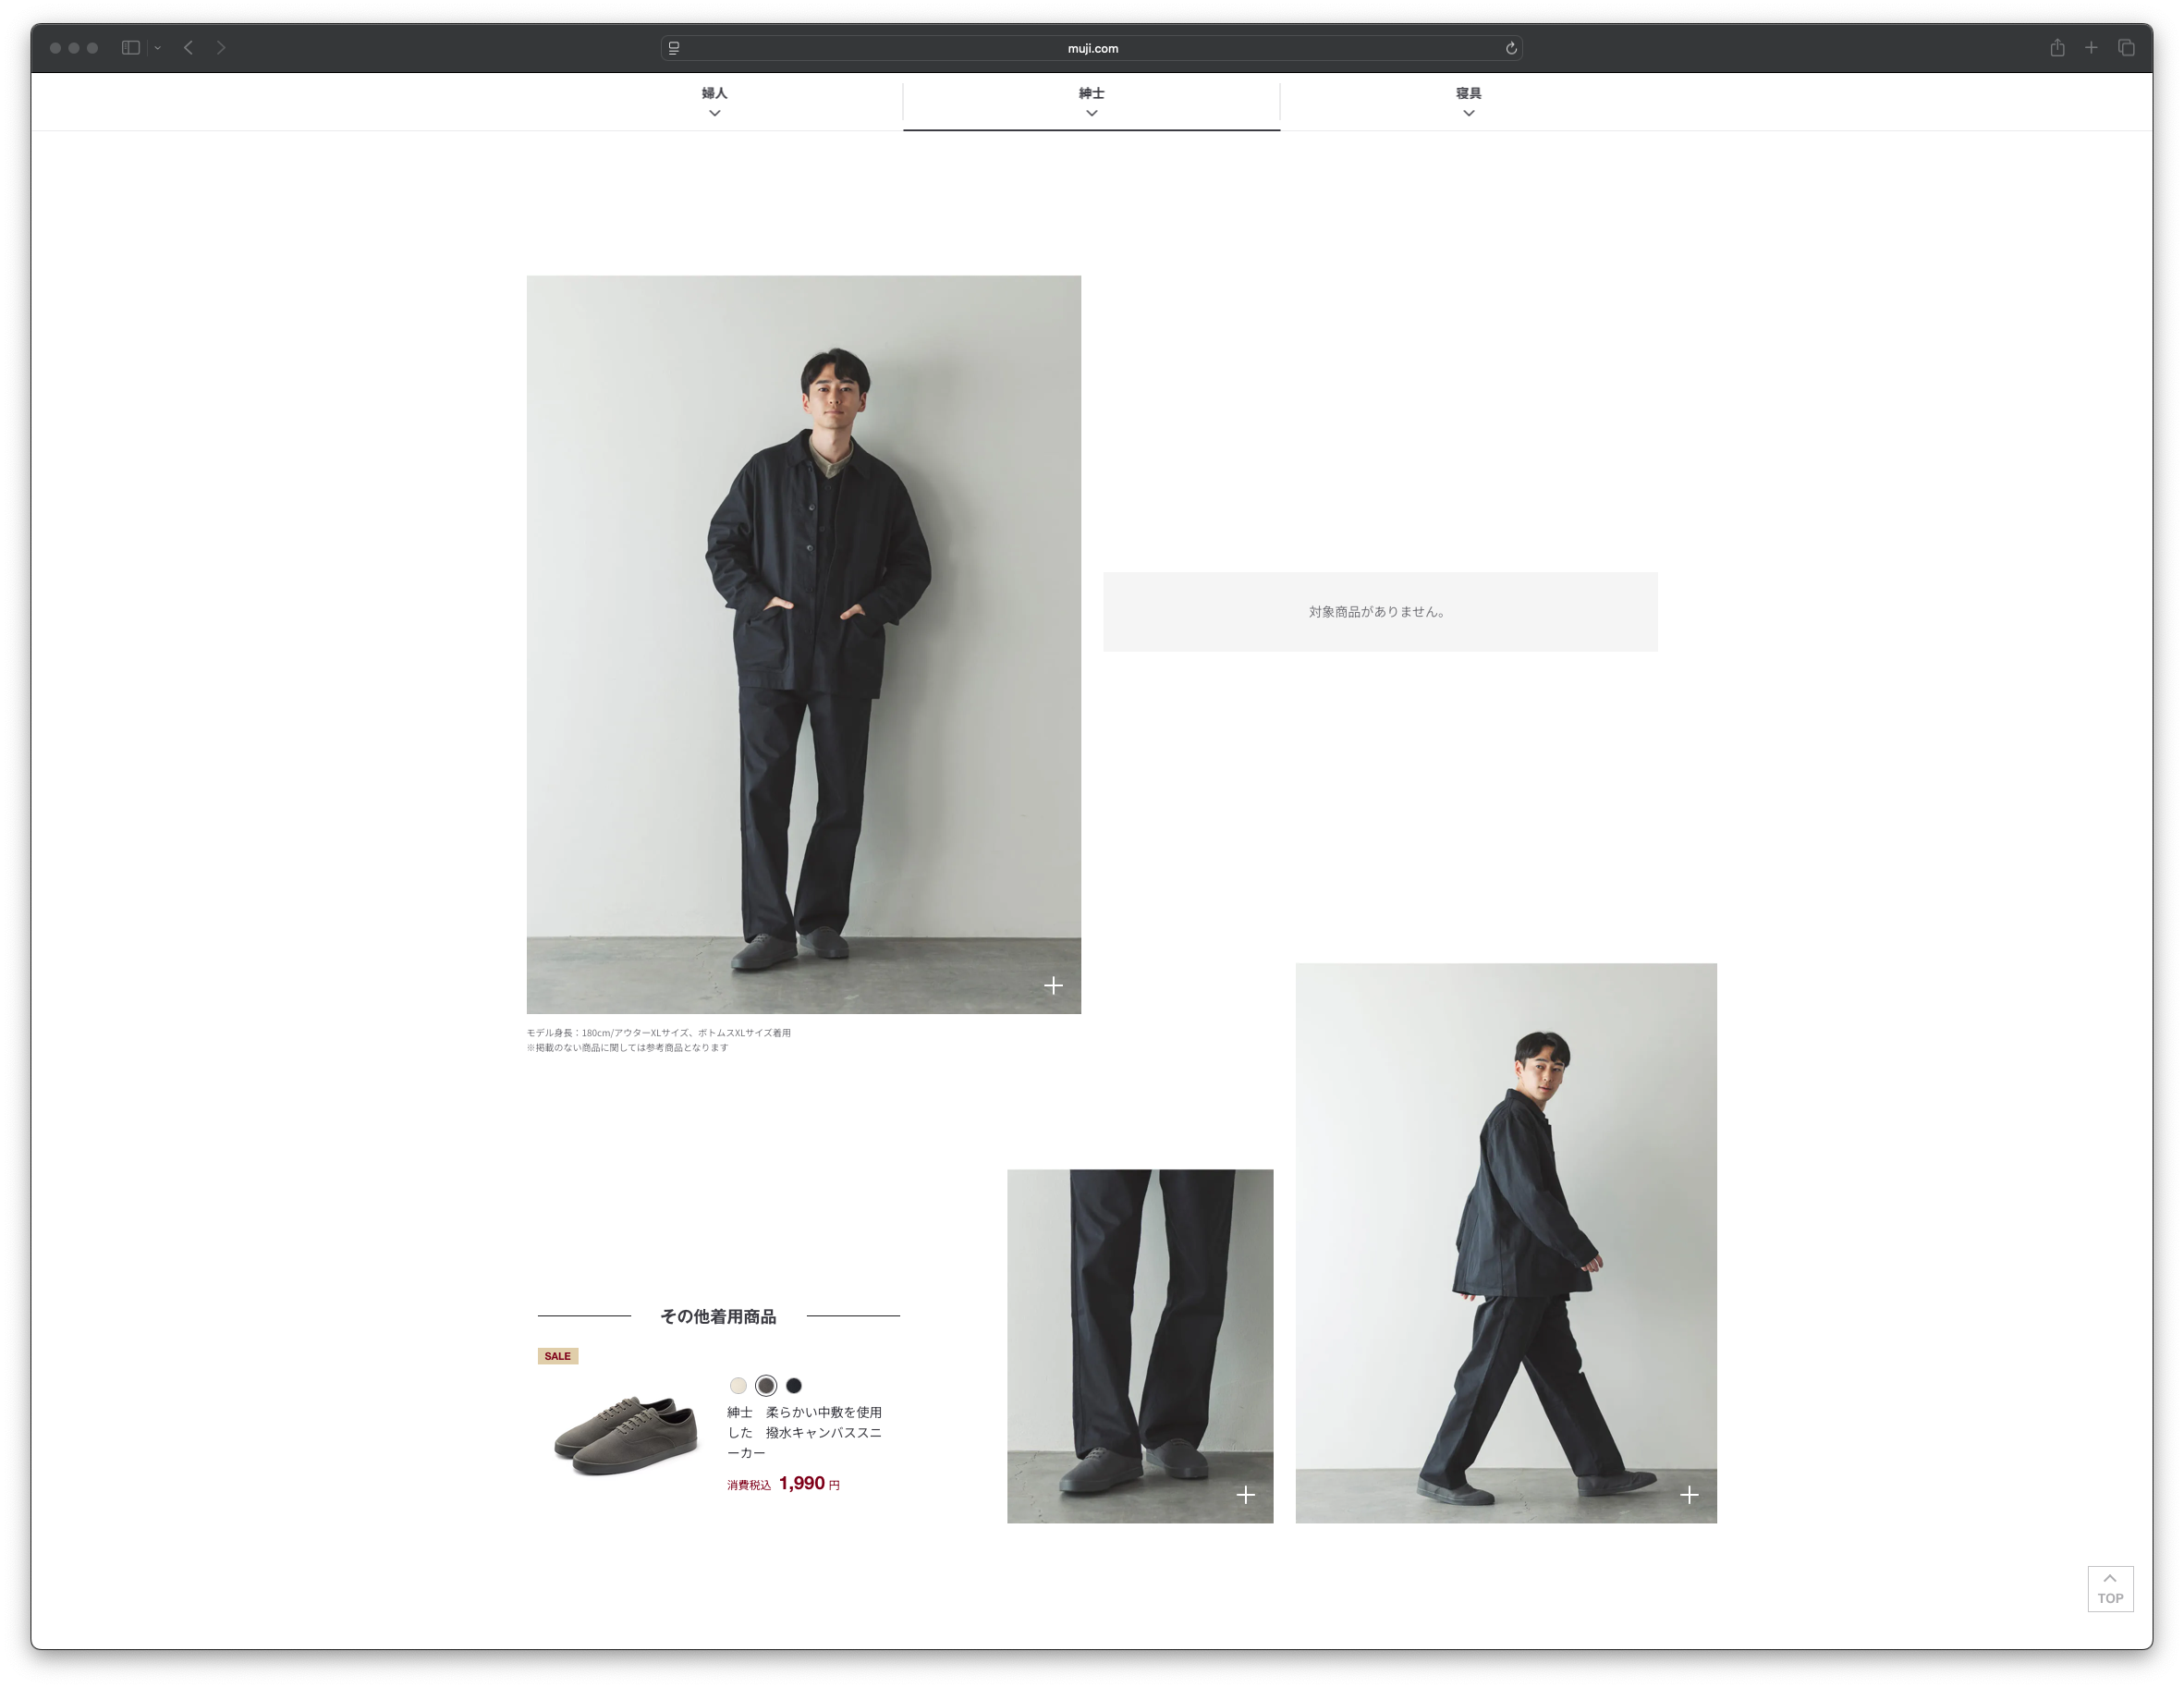Image resolution: width=2184 pixels, height=1688 pixels.
Task: Click the share icon in the browser toolbar
Action: tap(2057, 47)
